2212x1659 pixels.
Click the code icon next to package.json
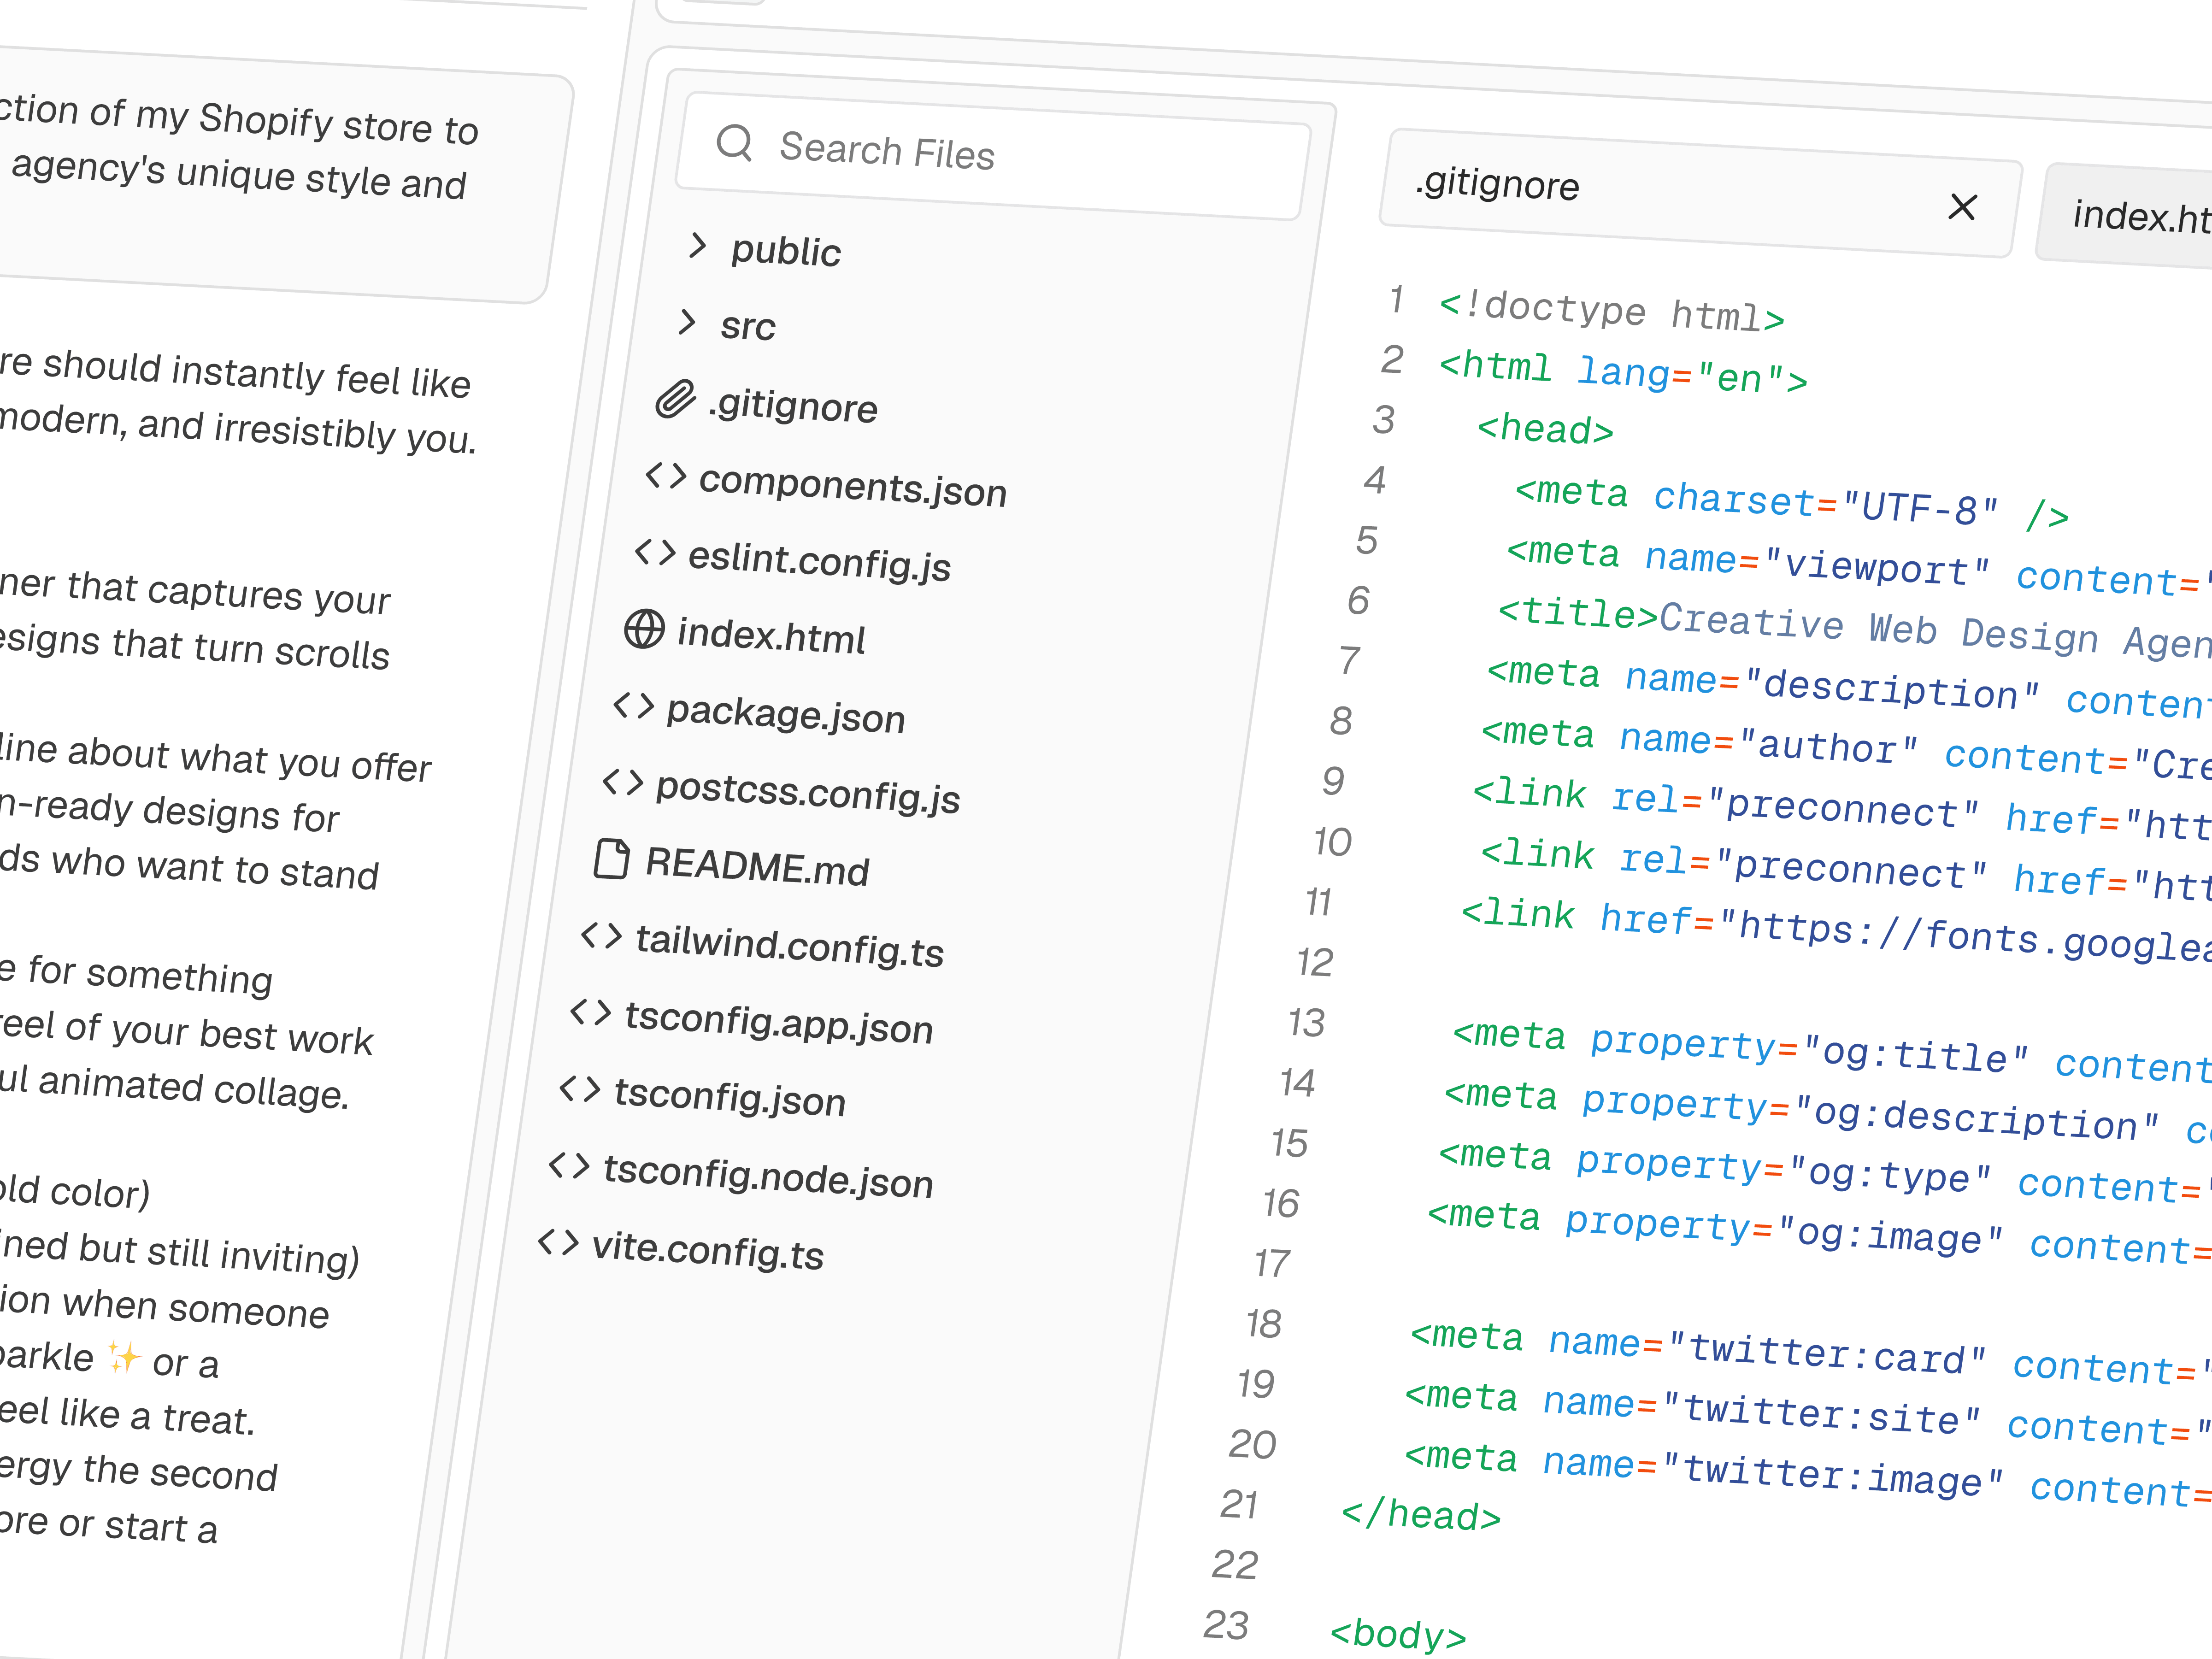click(x=634, y=706)
